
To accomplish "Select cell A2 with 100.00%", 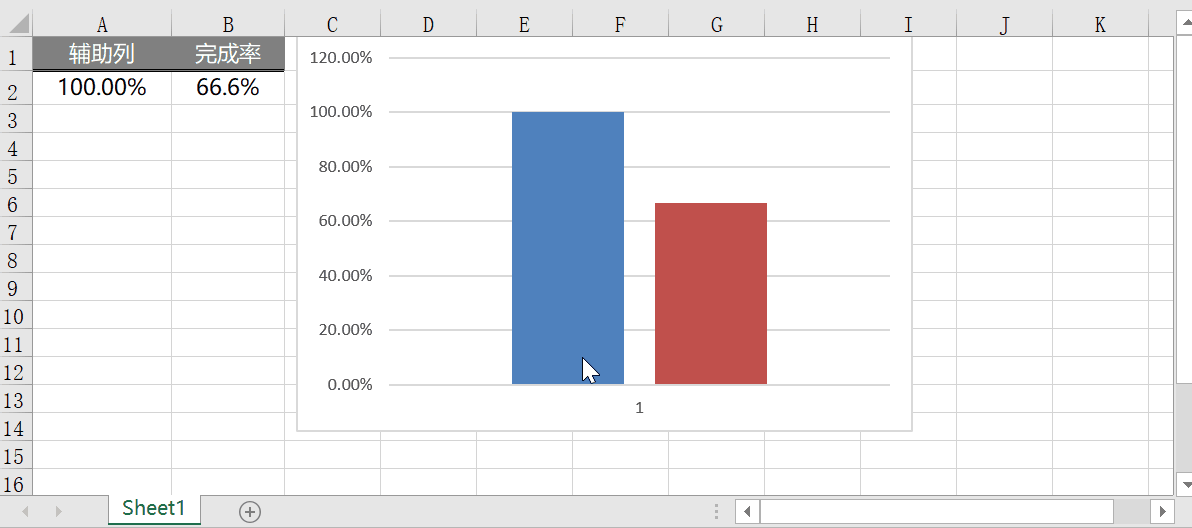I will click(102, 88).
